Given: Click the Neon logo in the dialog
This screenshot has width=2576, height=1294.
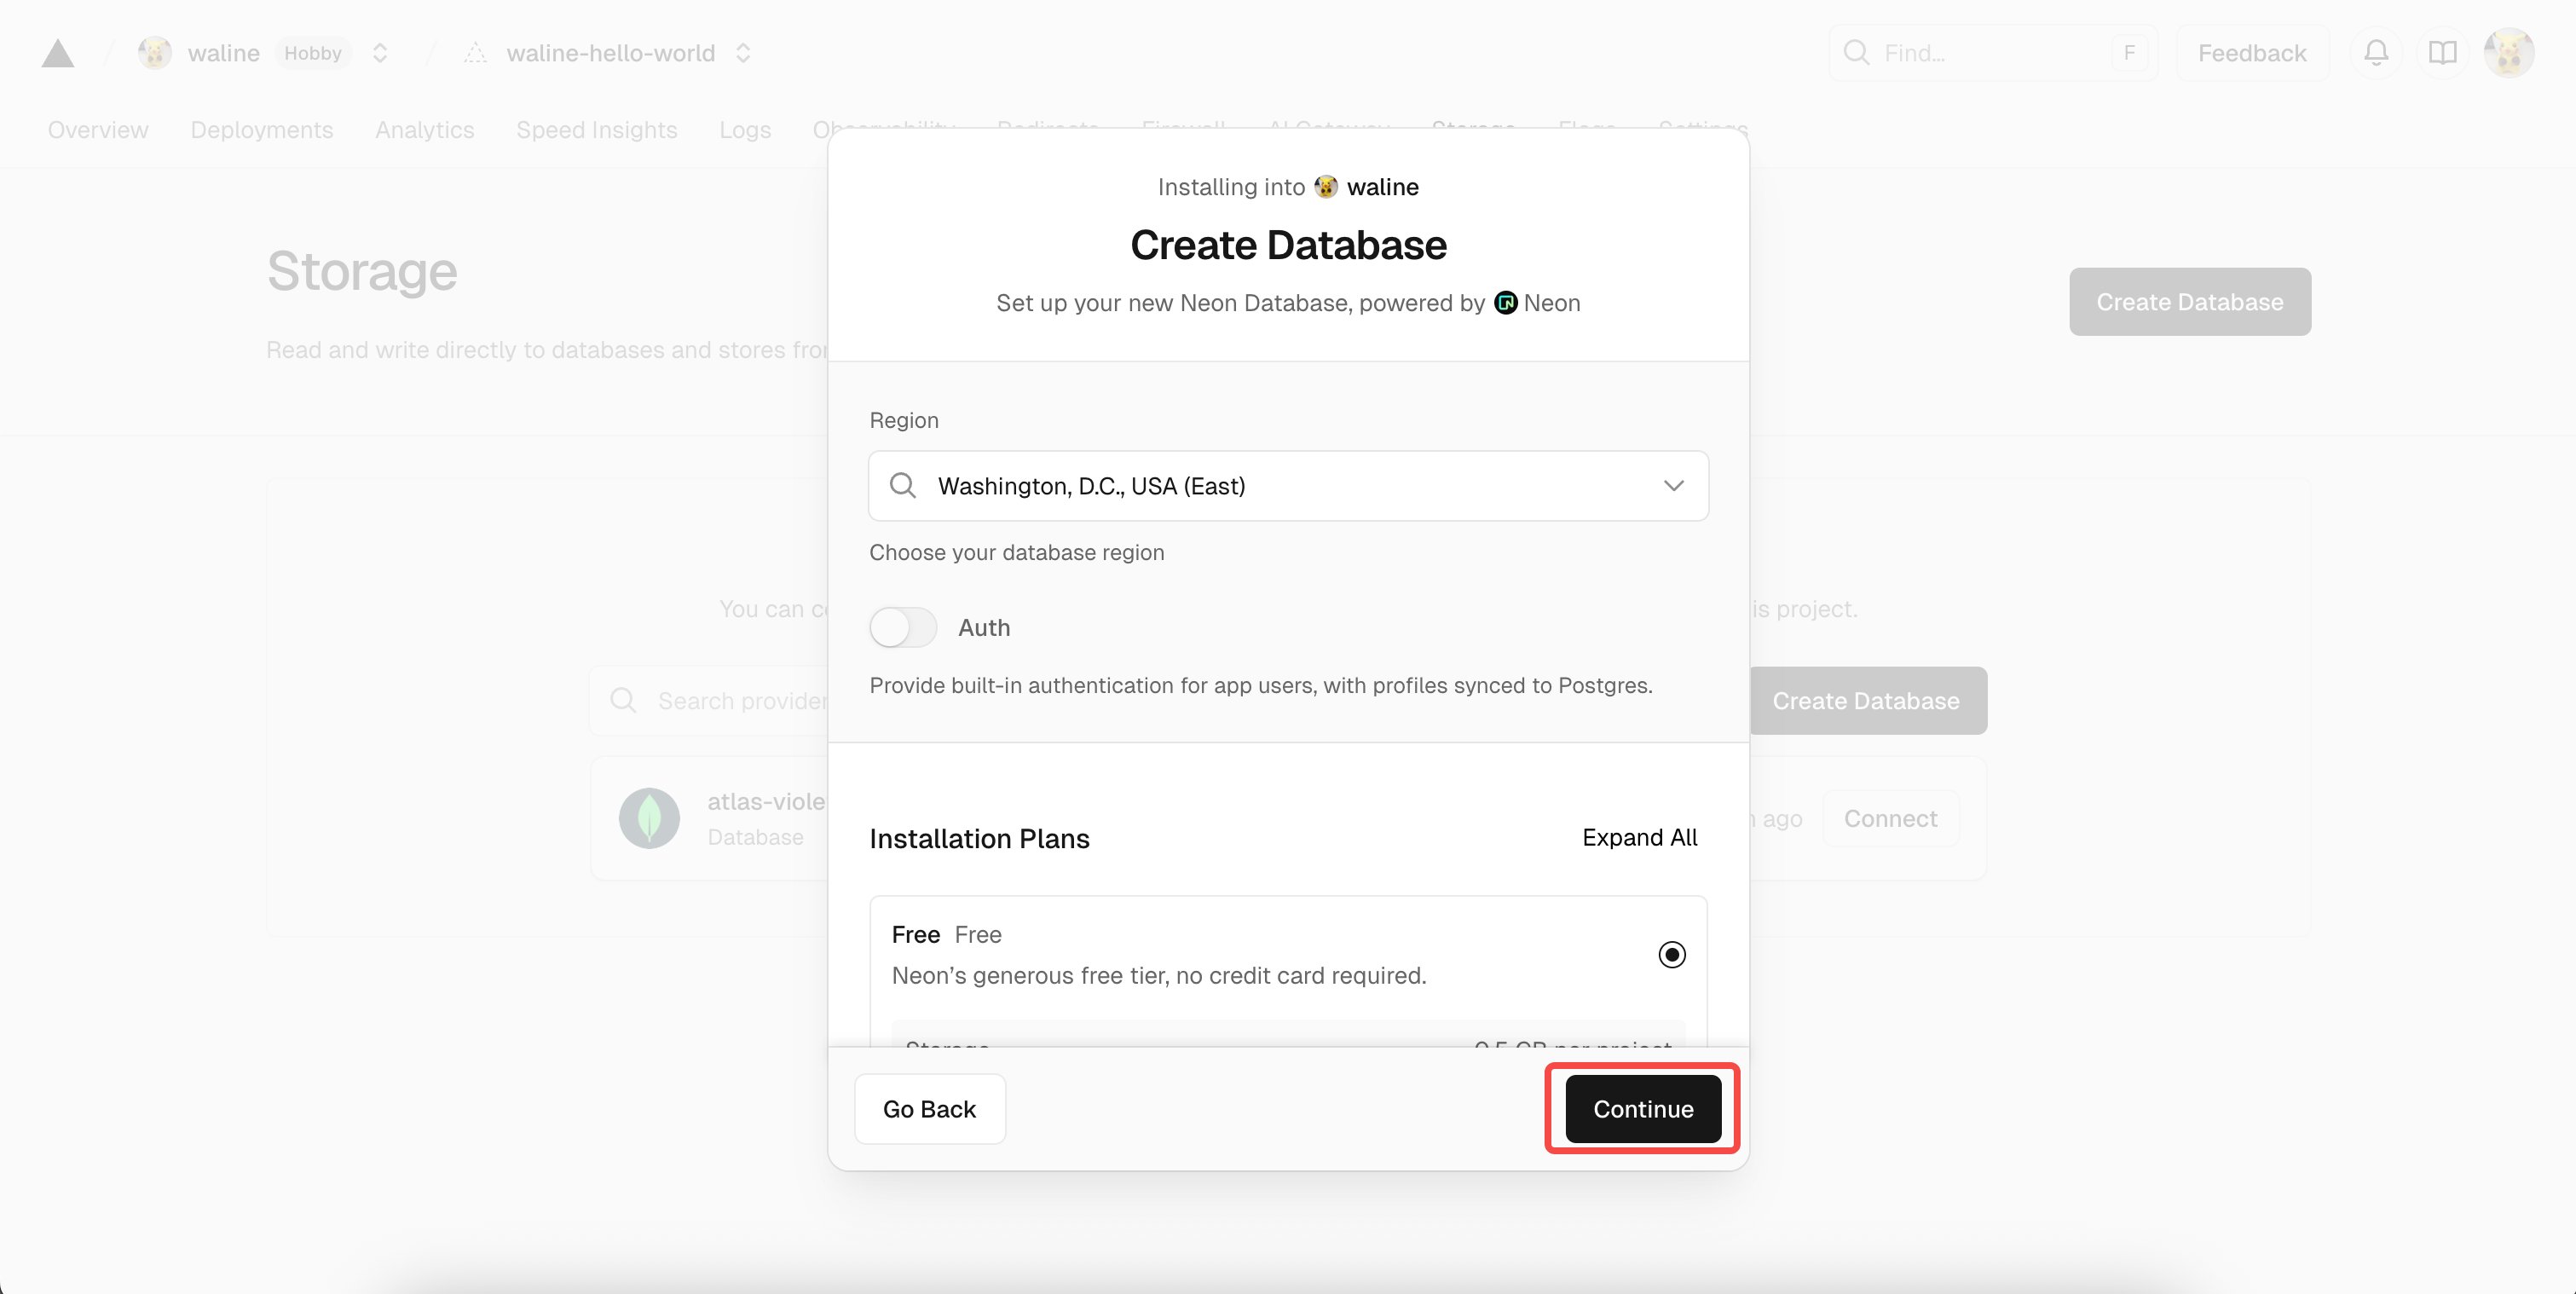Looking at the screenshot, I should tap(1505, 303).
